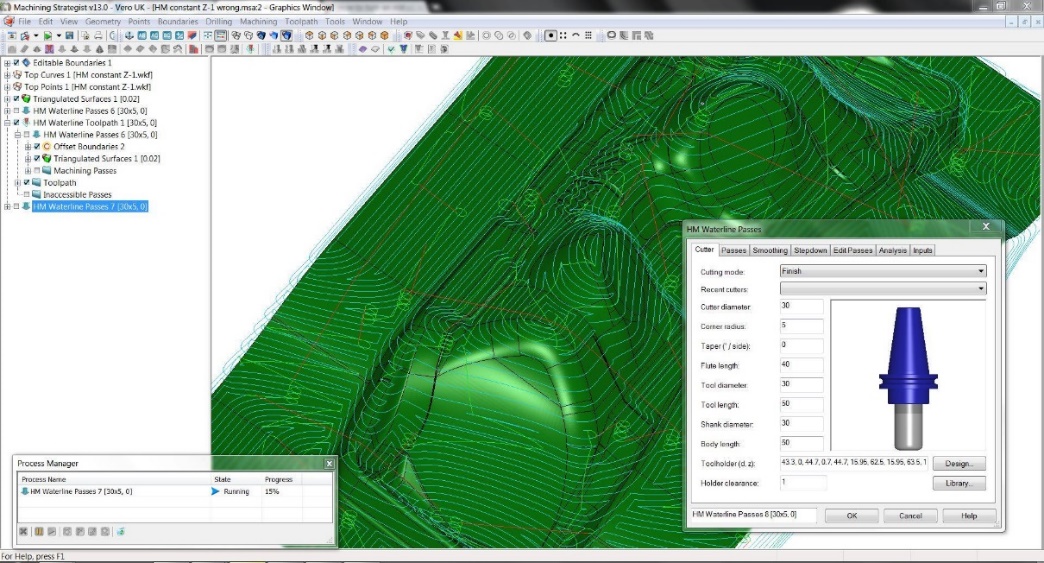
Task: Switch to the Analysis tab
Action: tap(892, 250)
